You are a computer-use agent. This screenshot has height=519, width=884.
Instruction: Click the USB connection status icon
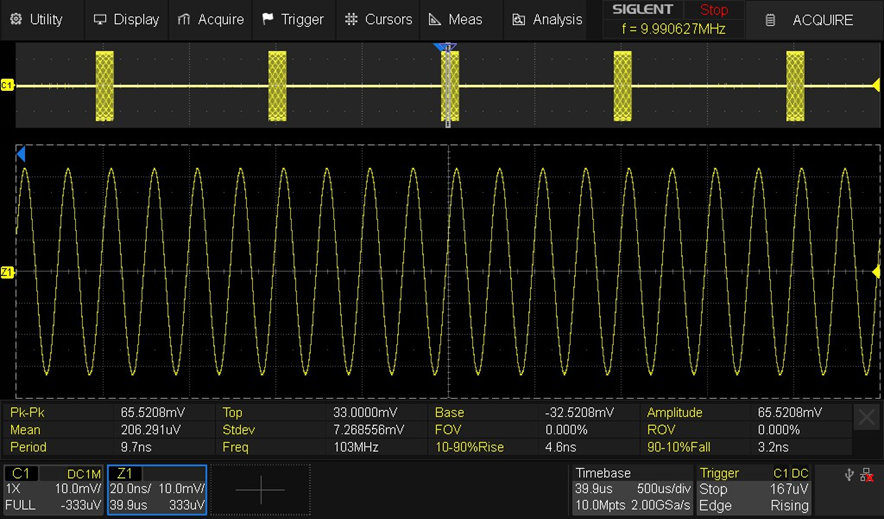click(849, 475)
